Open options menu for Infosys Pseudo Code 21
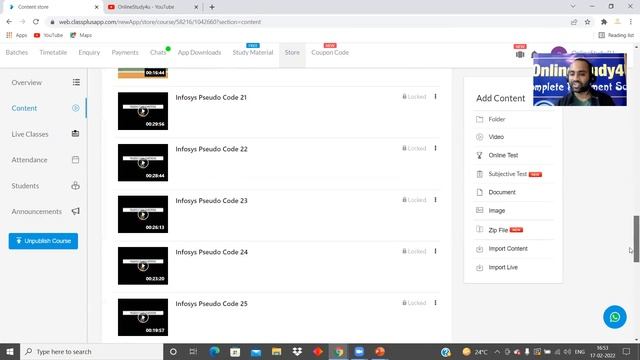The height and width of the screenshot is (360, 640). [436, 97]
